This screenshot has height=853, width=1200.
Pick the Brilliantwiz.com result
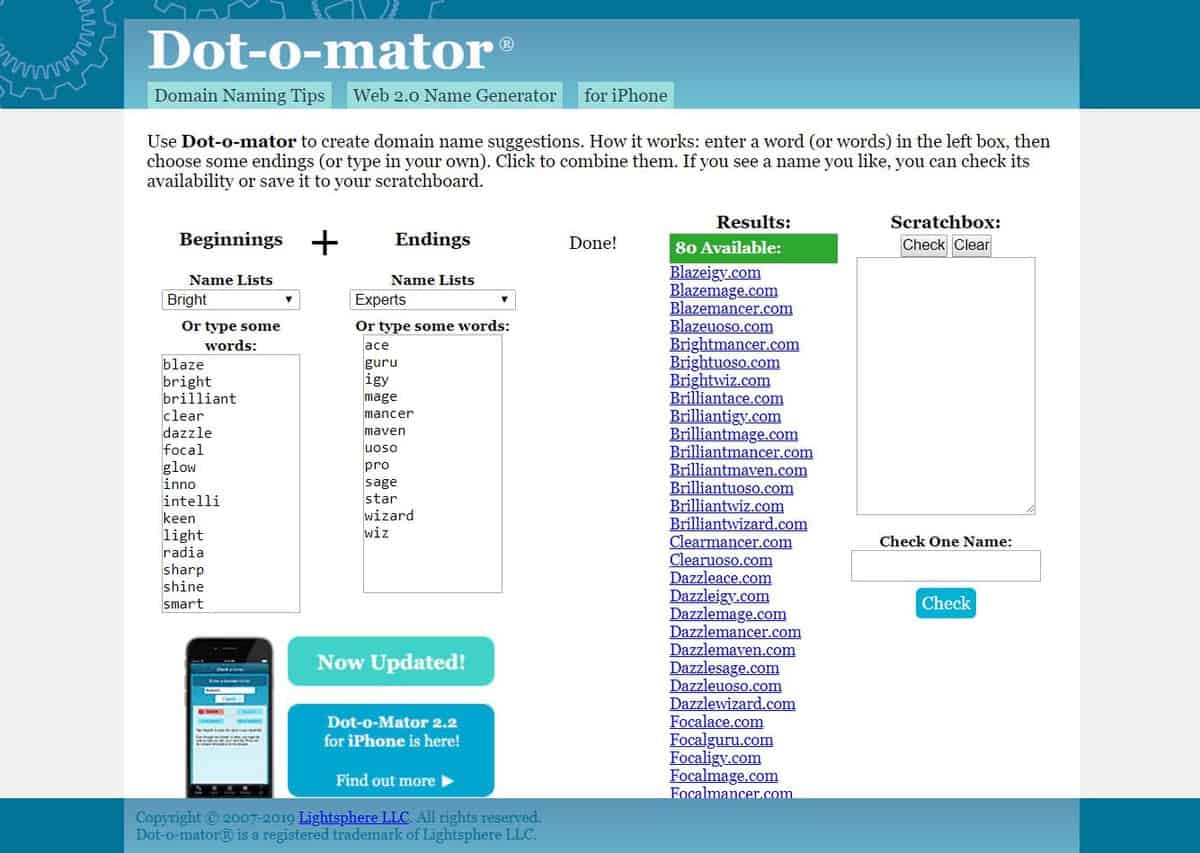pyautogui.click(x=727, y=506)
